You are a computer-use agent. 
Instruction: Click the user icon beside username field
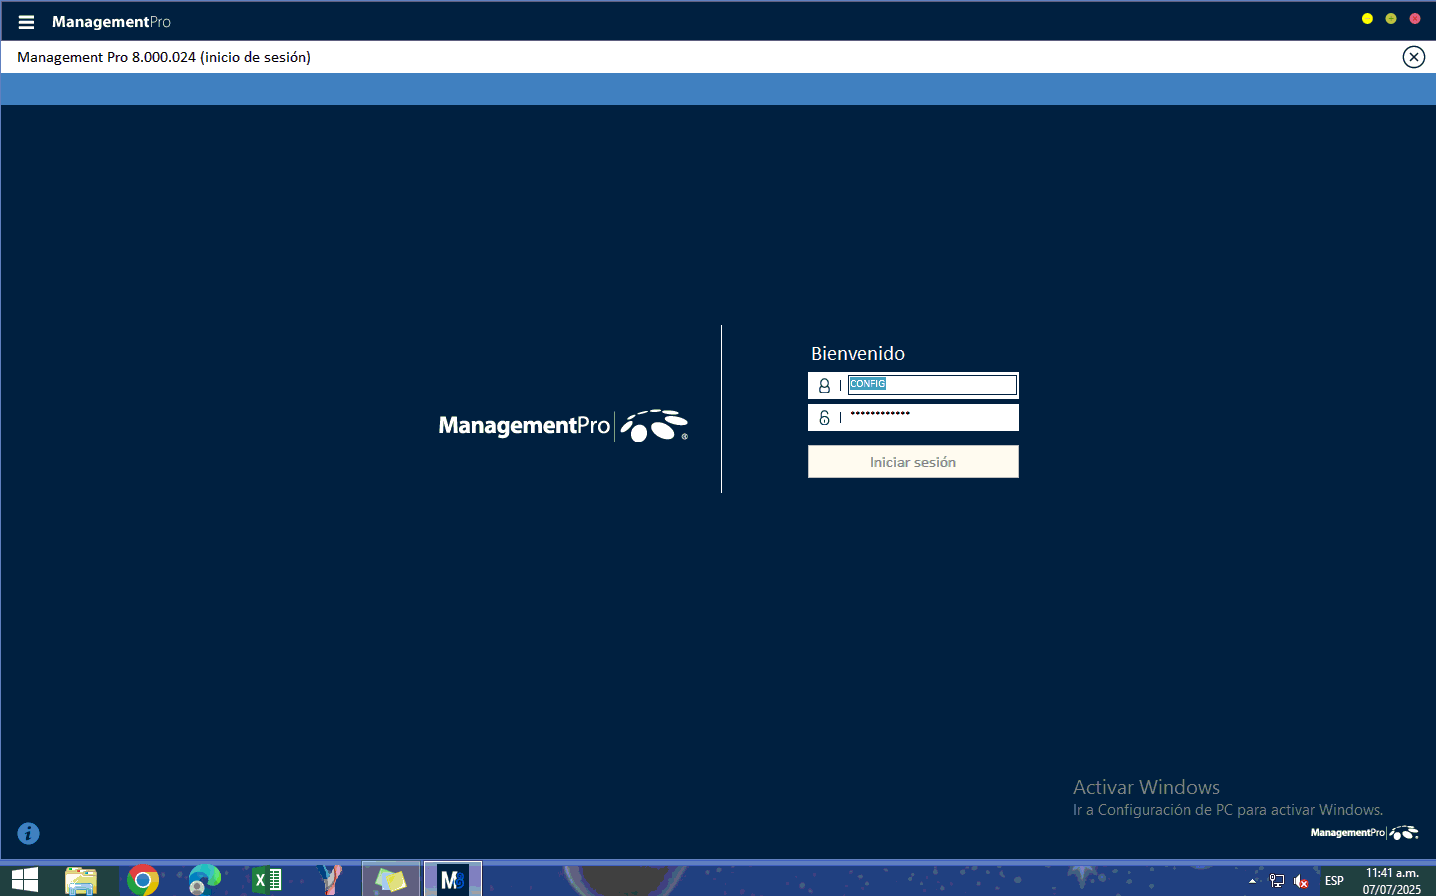coord(824,385)
